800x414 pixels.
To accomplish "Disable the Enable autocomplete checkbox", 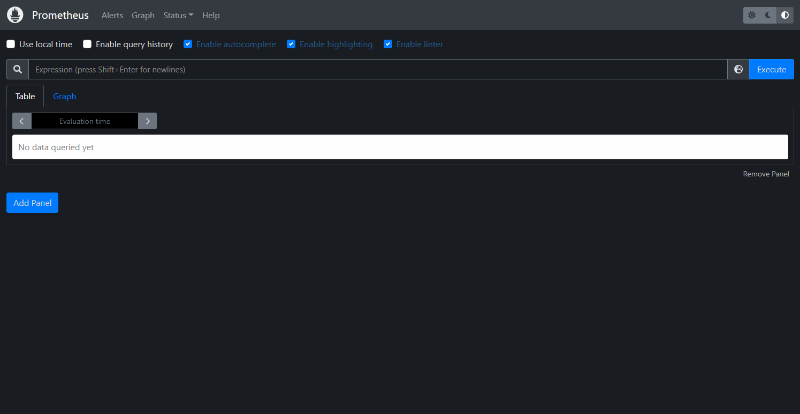I will pyautogui.click(x=188, y=44).
